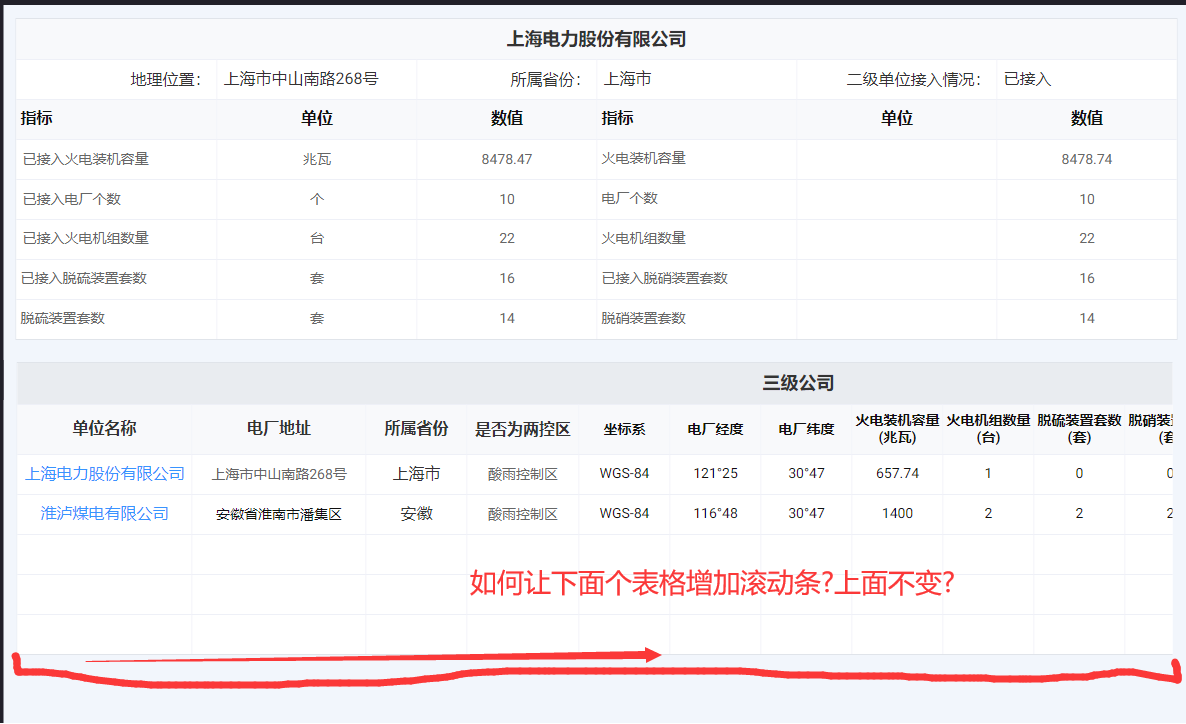Click the 是否为两控区 column header
The image size is (1186, 724).
[x=523, y=430]
